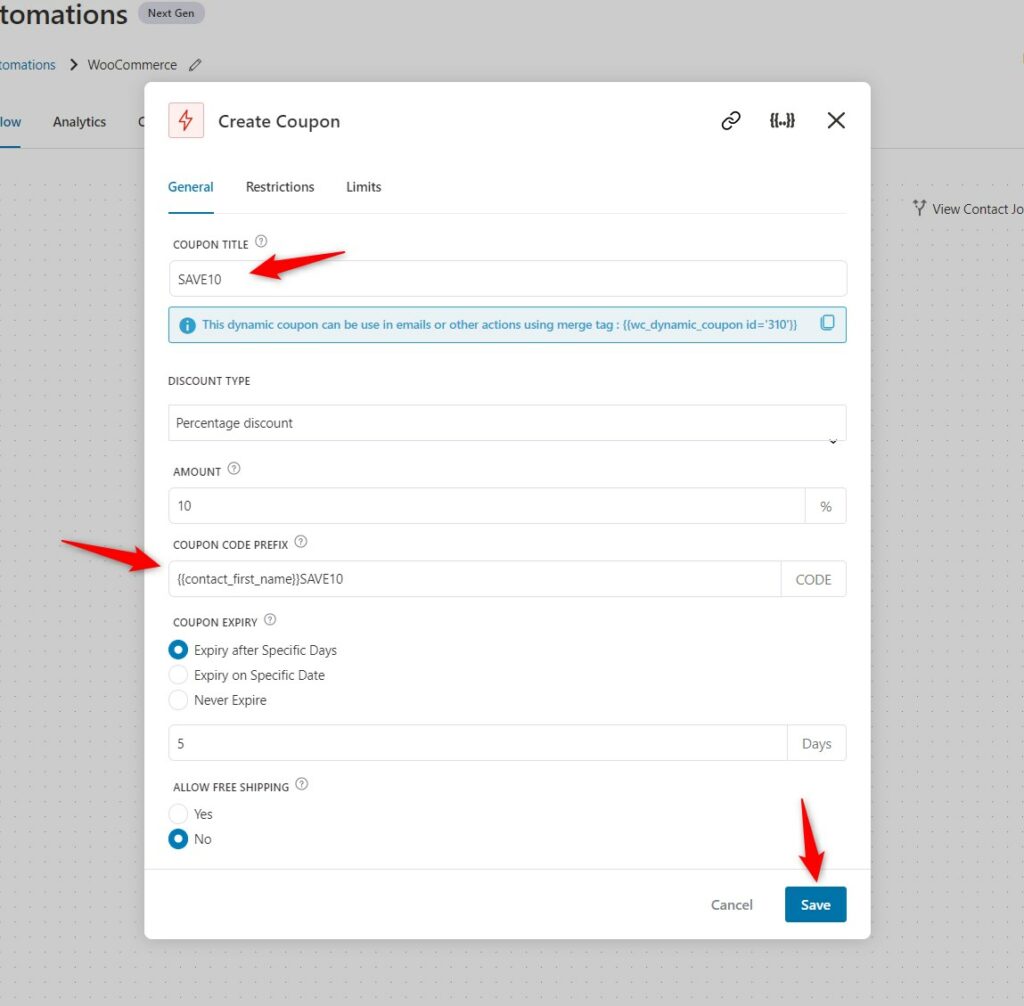Image resolution: width=1024 pixels, height=1006 pixels.
Task: Cancel the coupon creation
Action: 731,905
